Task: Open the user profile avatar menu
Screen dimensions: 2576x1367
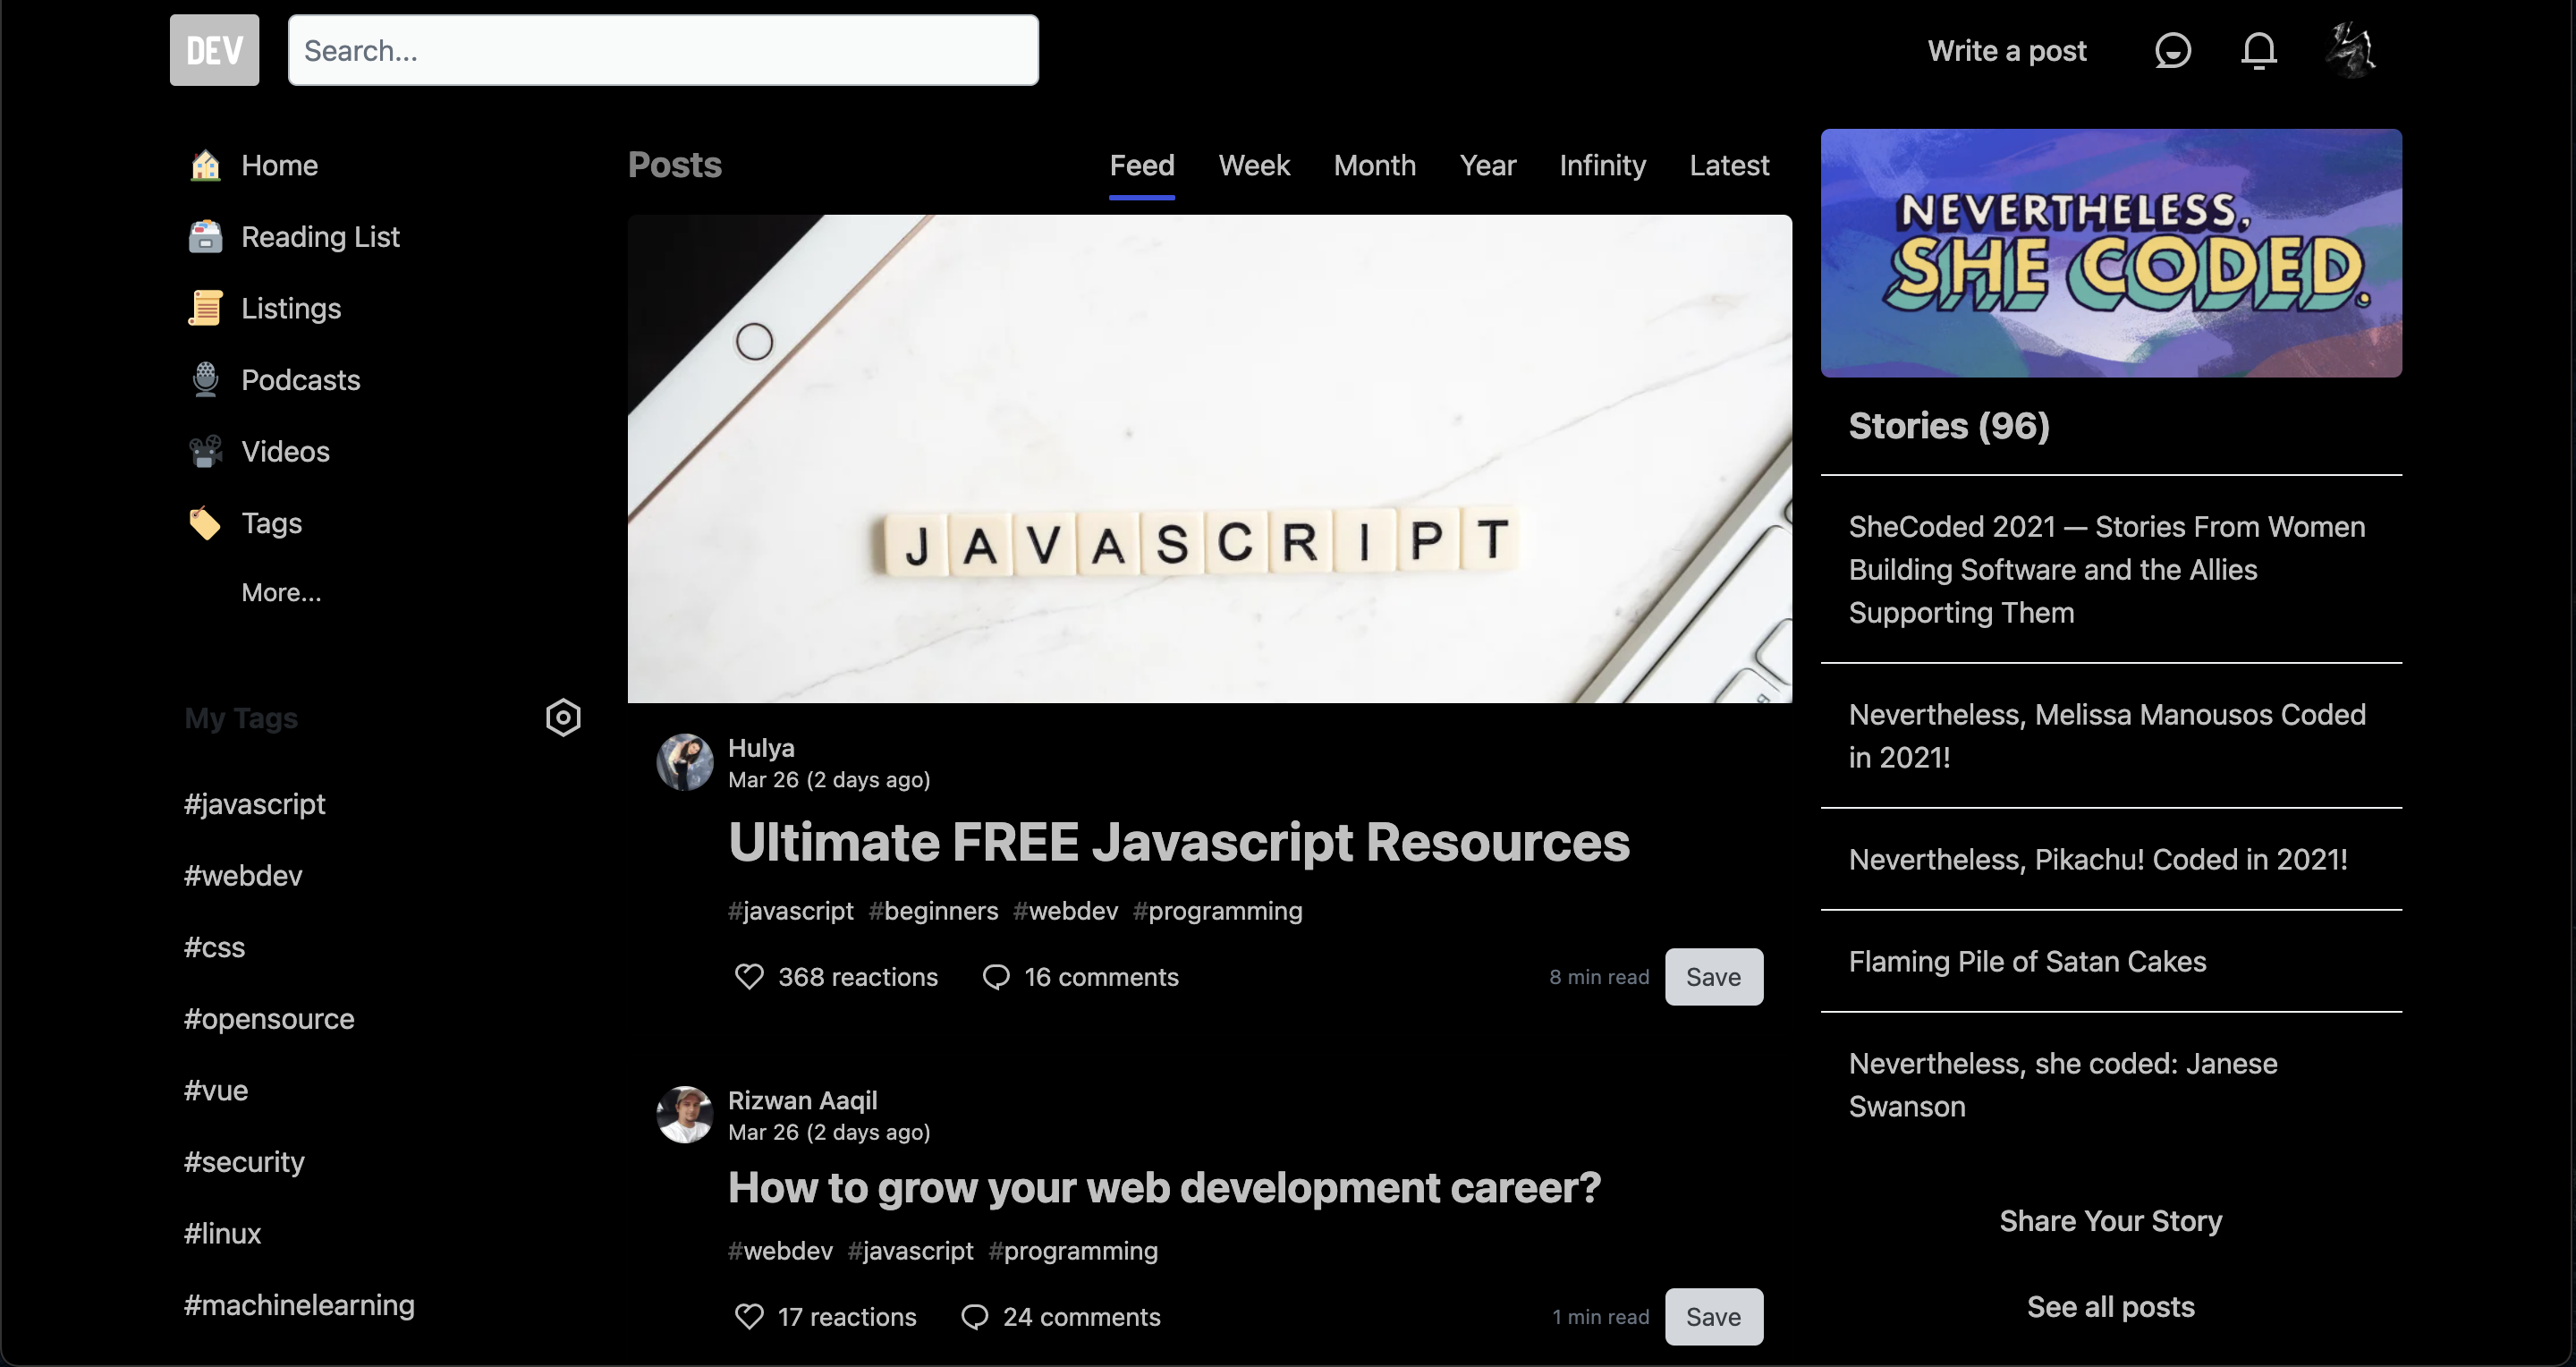Action: (2350, 50)
